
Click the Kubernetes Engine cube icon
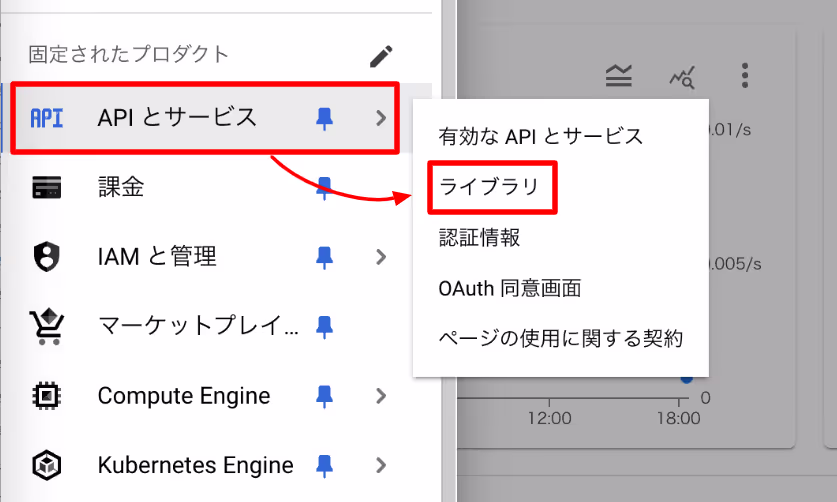point(46,465)
